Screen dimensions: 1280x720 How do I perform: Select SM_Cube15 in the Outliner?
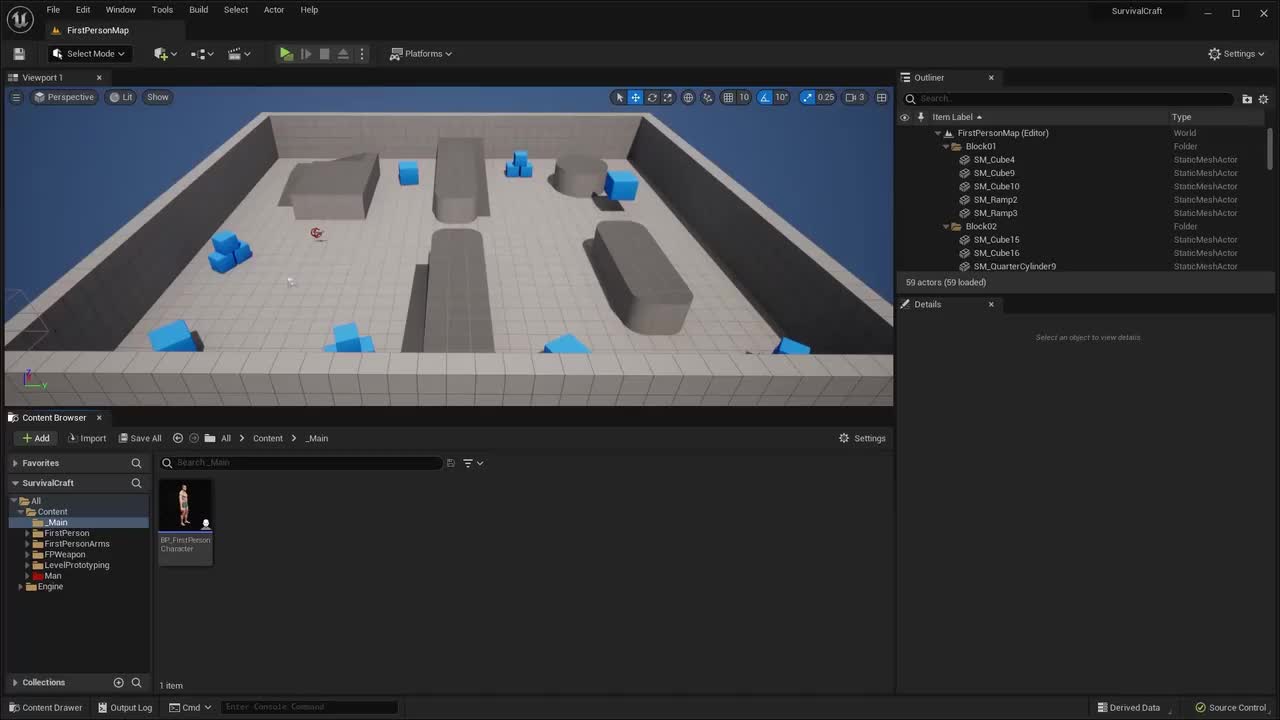click(x=996, y=240)
